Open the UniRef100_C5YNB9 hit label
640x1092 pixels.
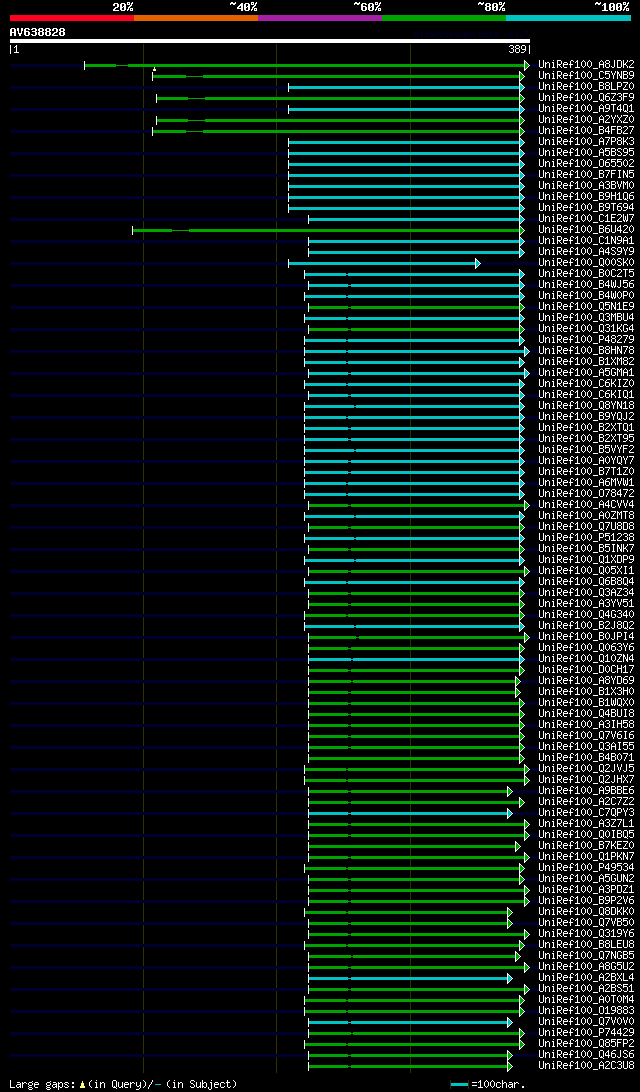click(586, 75)
